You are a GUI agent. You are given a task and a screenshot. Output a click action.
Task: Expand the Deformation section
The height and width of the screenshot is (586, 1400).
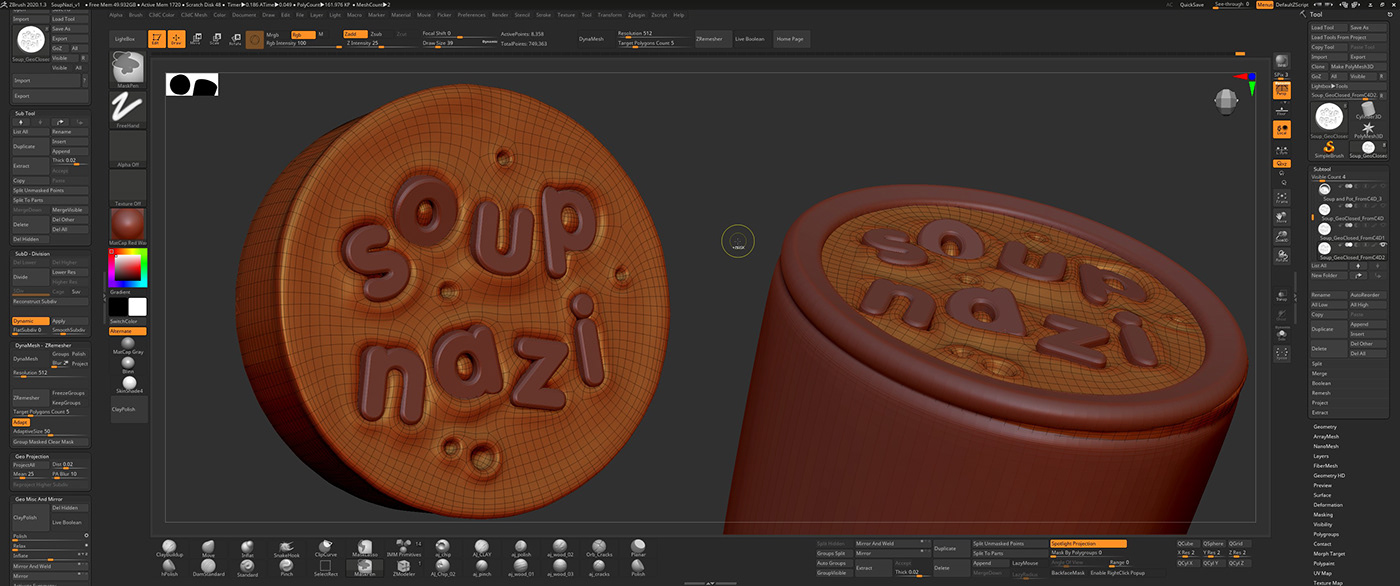coord(1328,505)
